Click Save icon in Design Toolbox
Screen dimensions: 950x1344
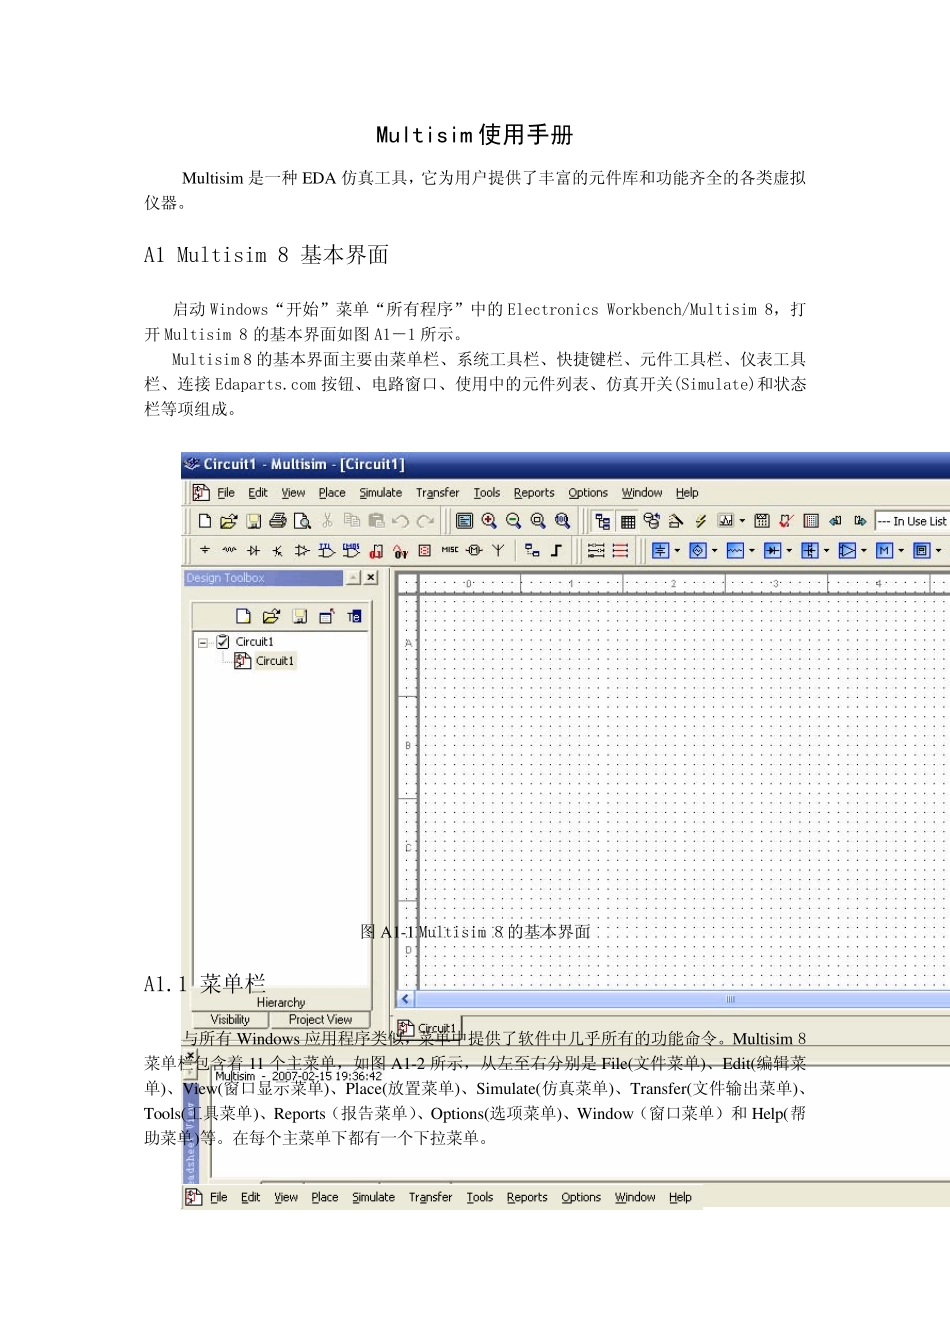(299, 616)
